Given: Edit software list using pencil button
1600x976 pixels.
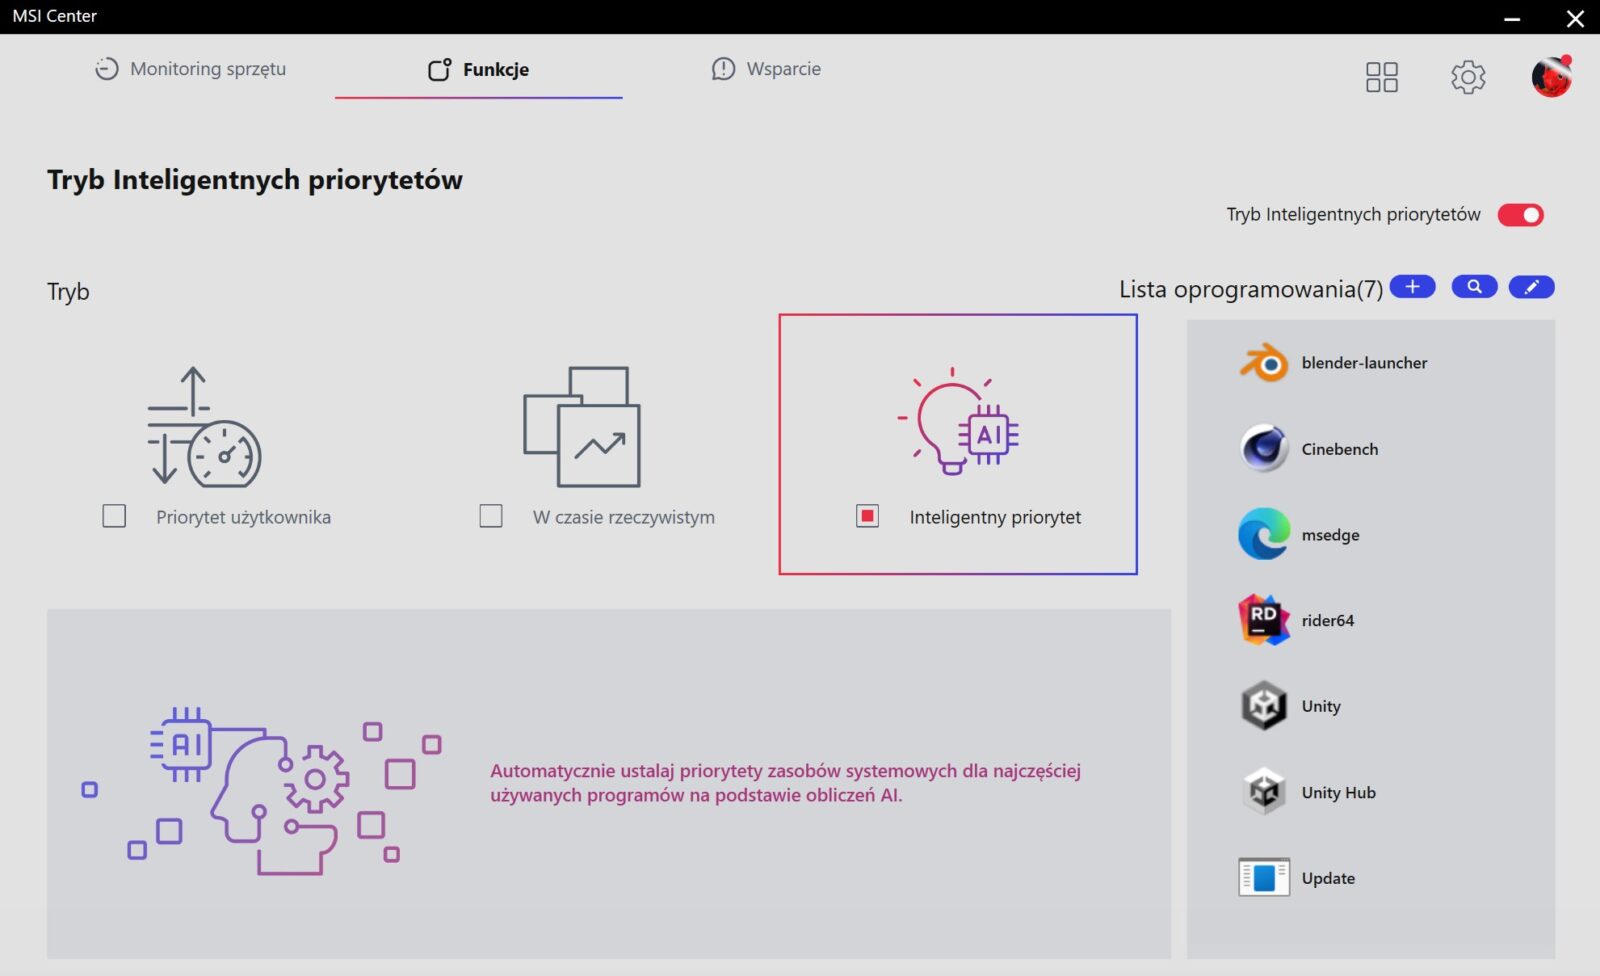Looking at the screenshot, I should pyautogui.click(x=1531, y=287).
